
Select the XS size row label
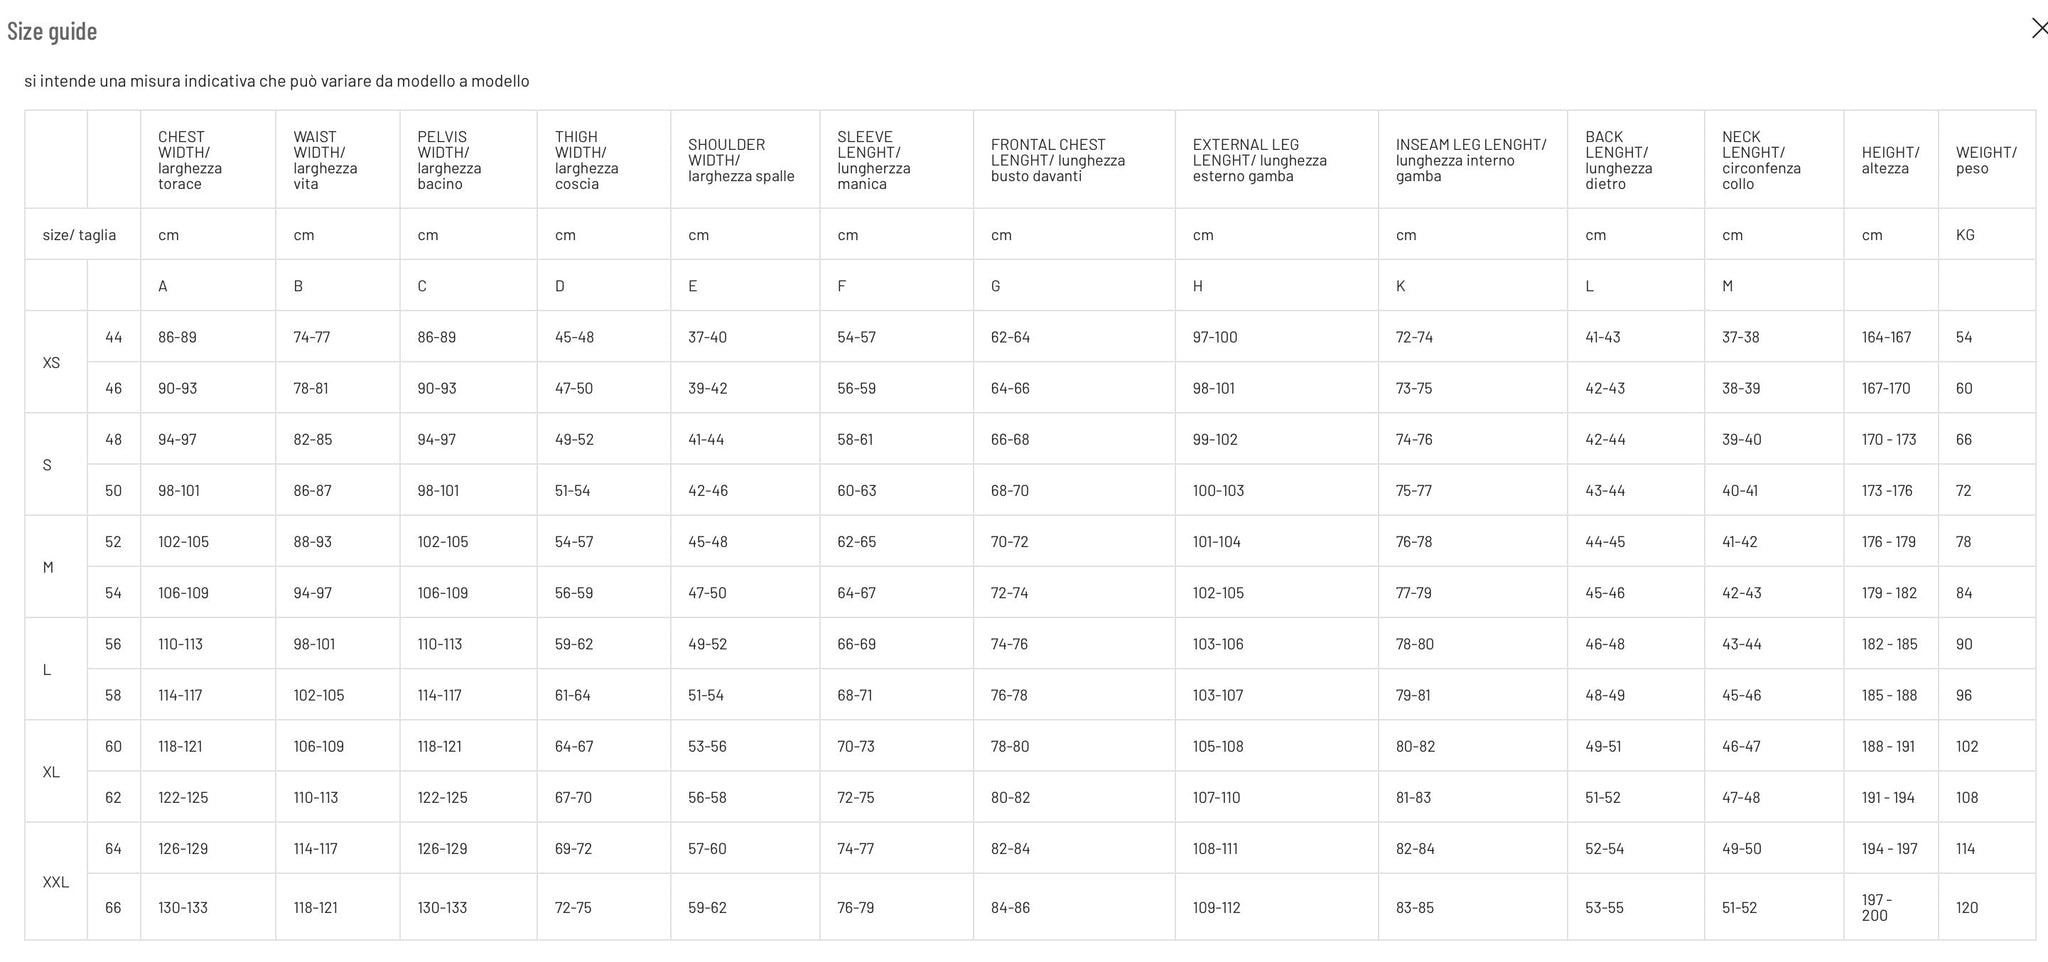click(x=51, y=363)
